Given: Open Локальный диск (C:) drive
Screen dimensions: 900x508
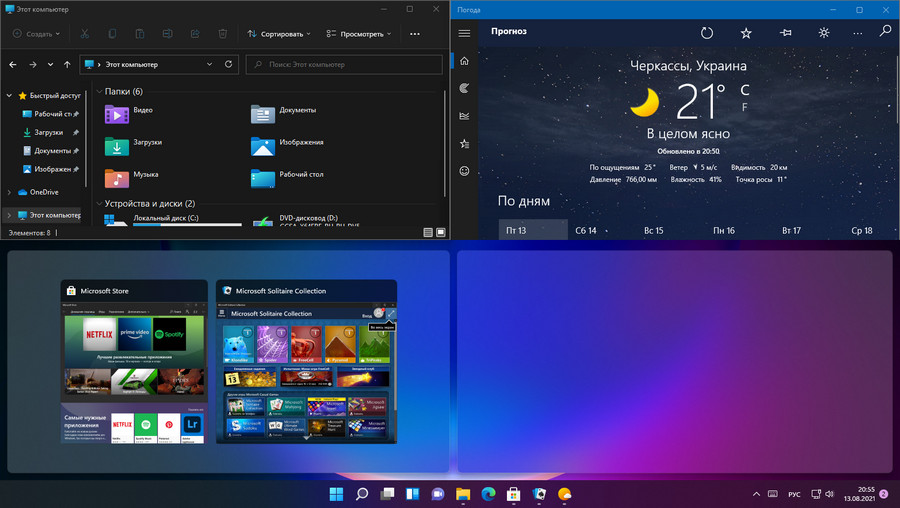Looking at the screenshot, I should [172, 220].
